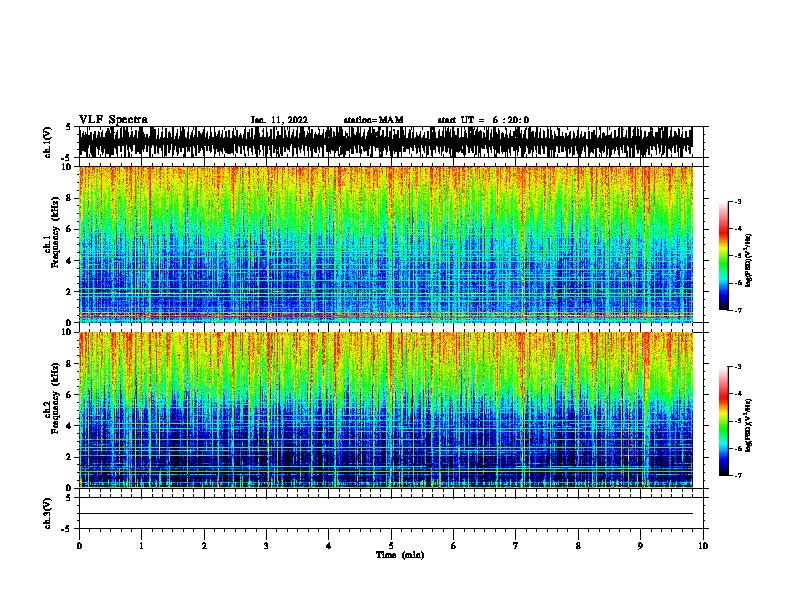Viewport: 792px width, 612px height.
Task: Click the "-3" label atop the ch.1 color bar
Action: pyautogui.click(x=737, y=201)
